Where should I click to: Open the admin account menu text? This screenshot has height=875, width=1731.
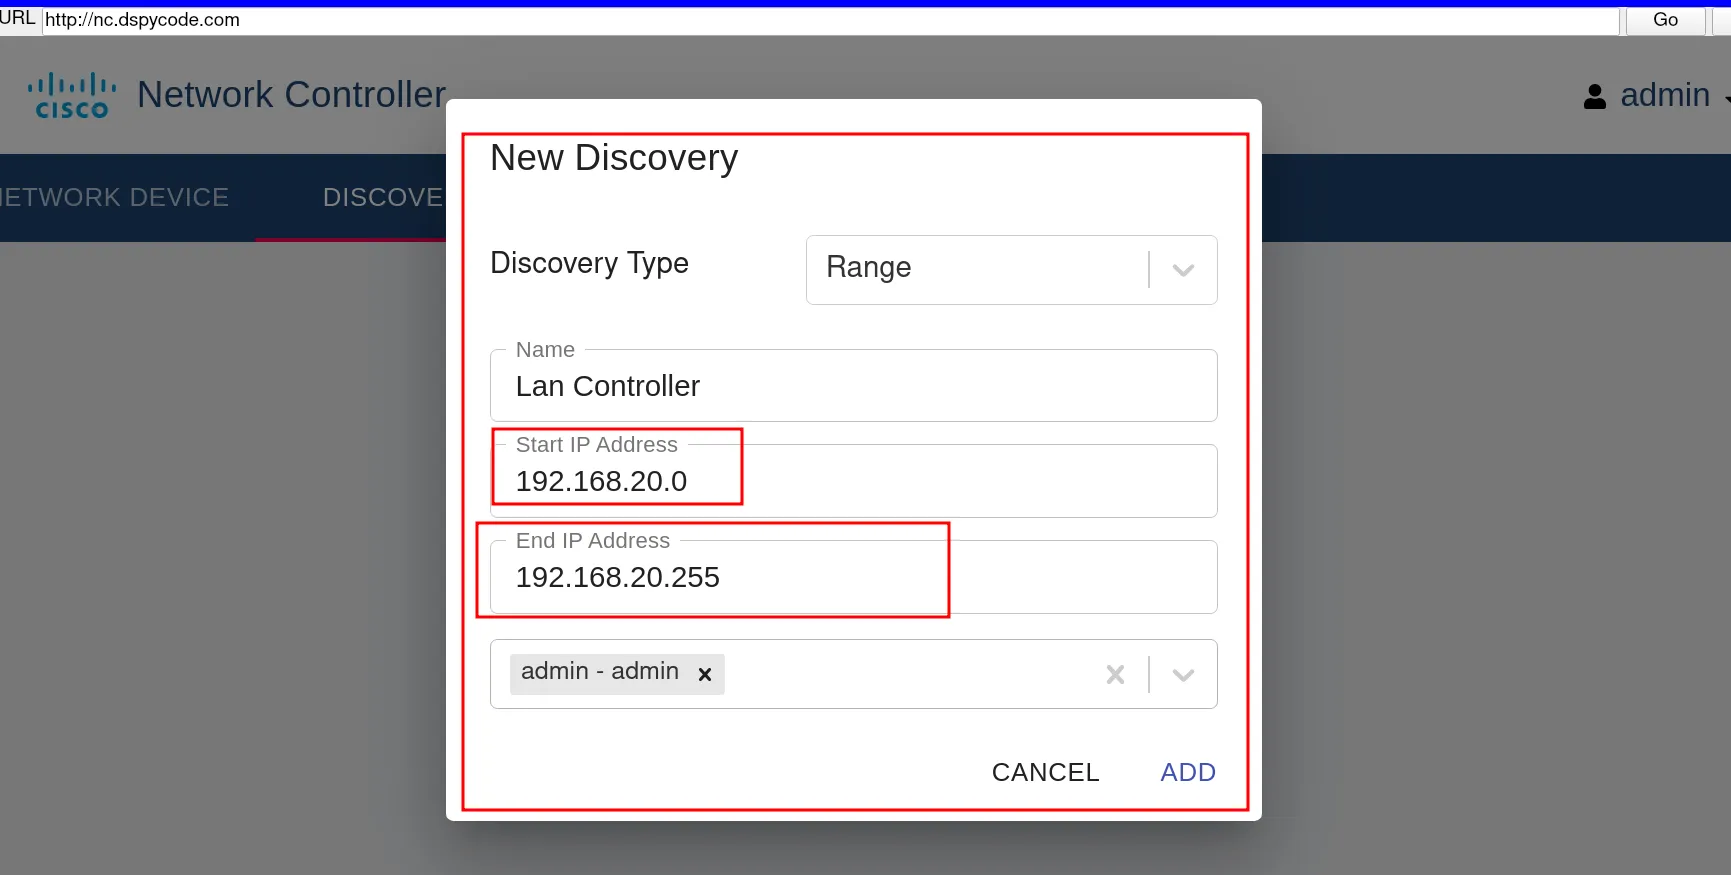1664,95
